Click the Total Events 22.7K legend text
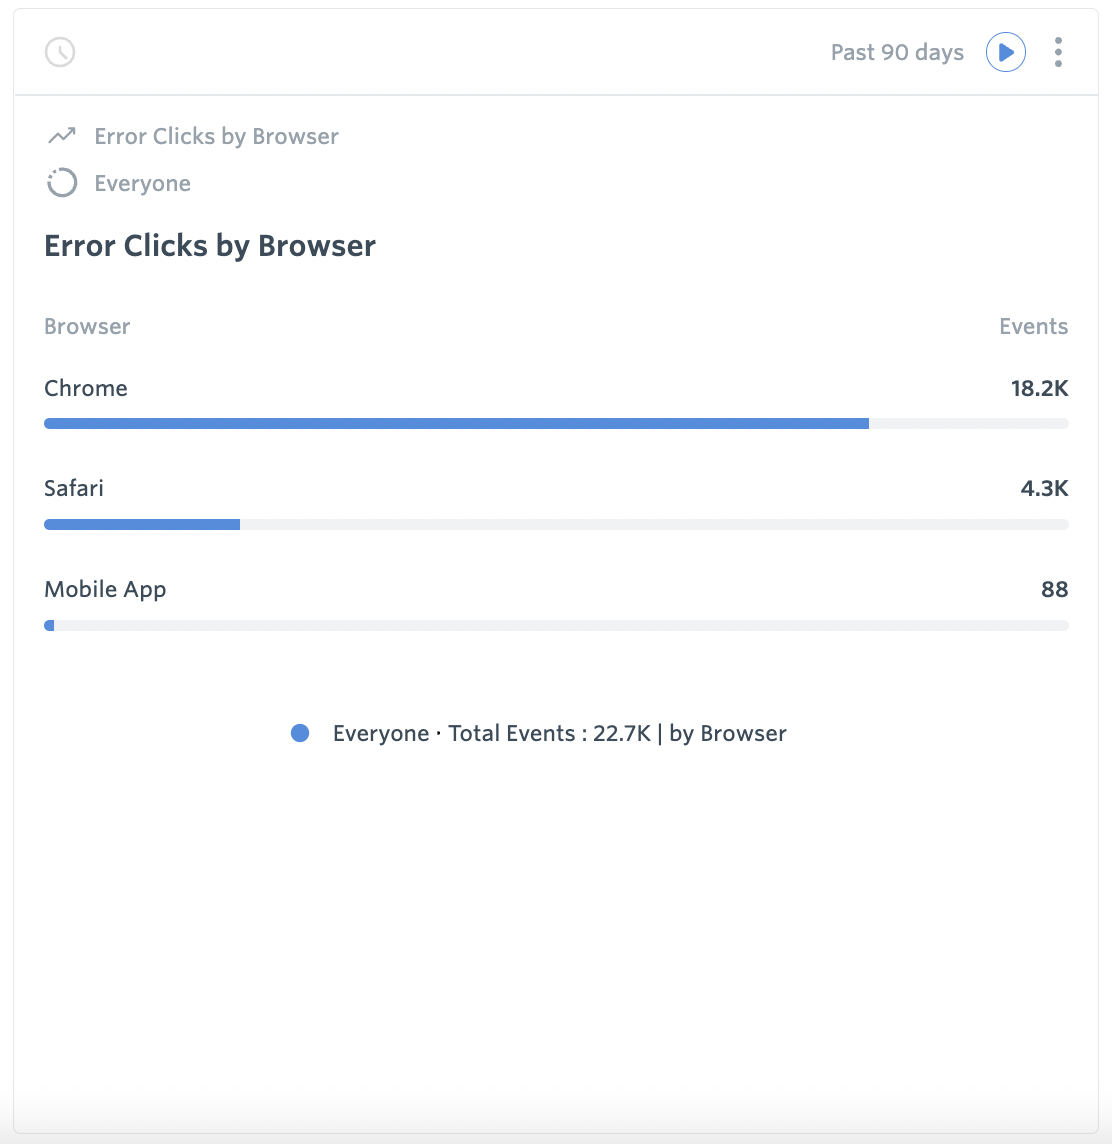This screenshot has width=1112, height=1144. 559,733
